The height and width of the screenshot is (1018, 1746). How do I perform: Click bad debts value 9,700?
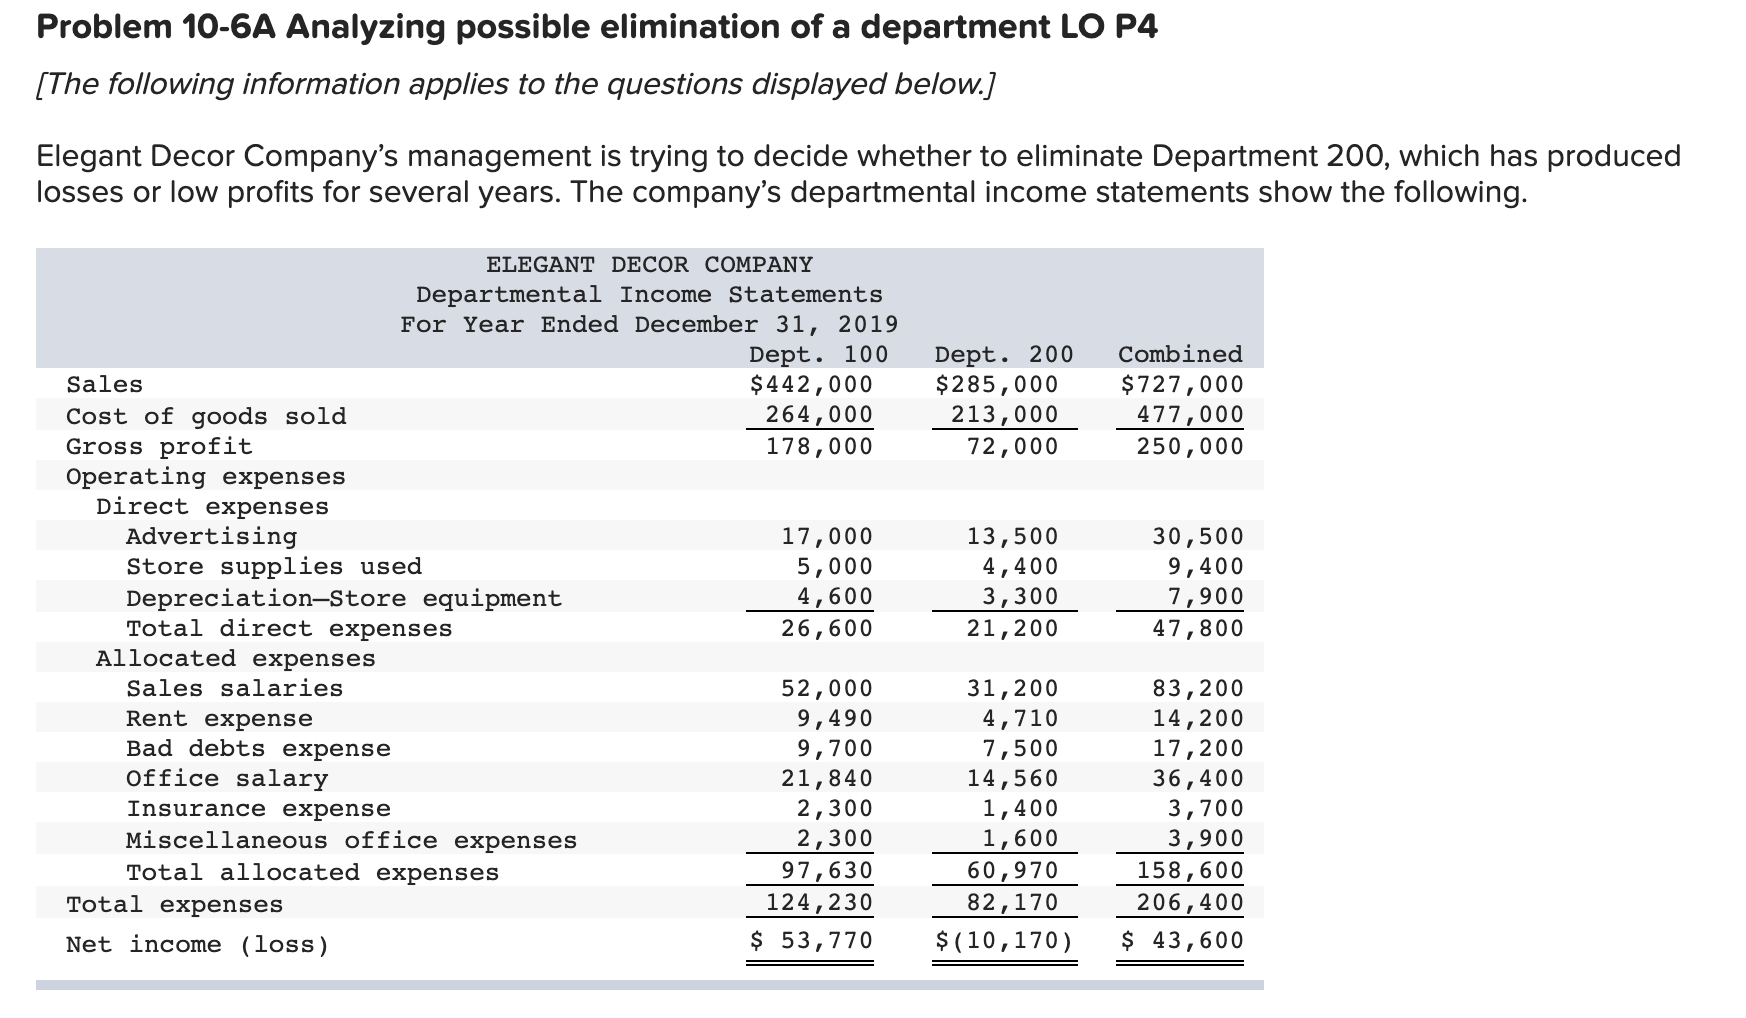point(834,749)
